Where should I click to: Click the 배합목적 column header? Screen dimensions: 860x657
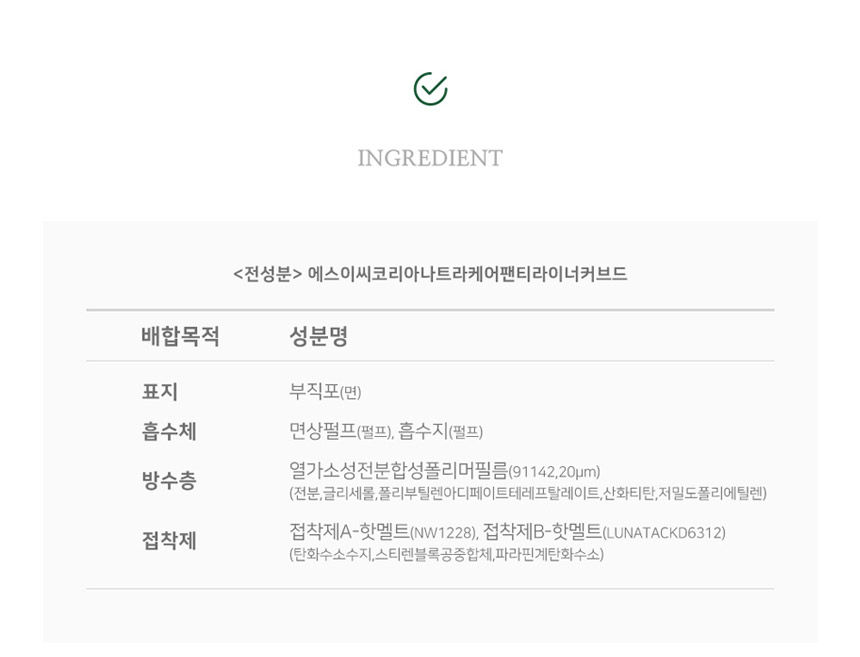point(180,336)
